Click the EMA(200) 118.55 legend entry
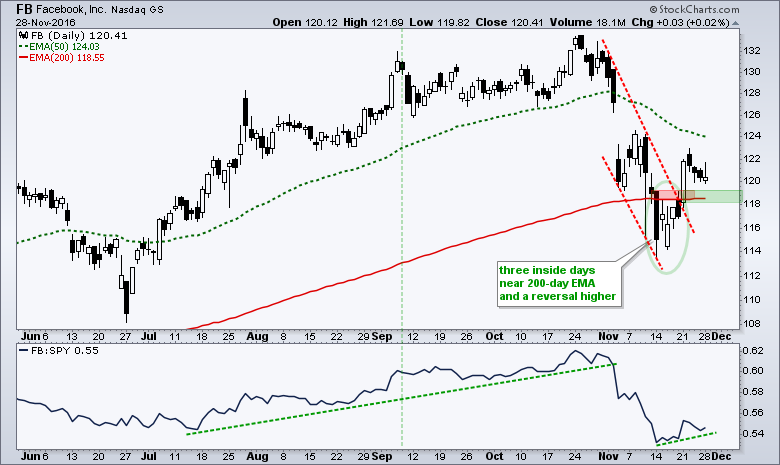780x465 pixels. pos(62,58)
